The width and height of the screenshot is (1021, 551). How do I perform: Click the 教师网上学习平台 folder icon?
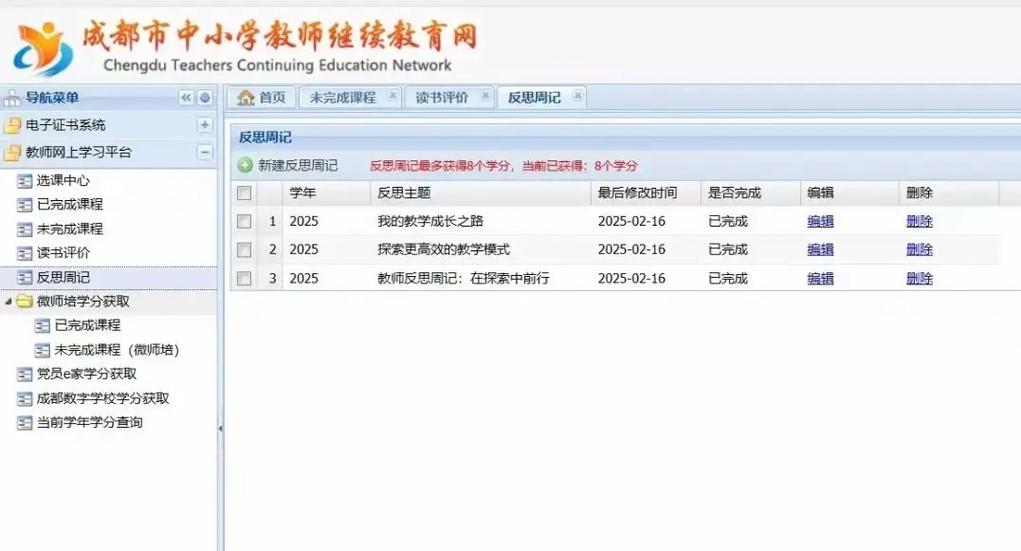[x=12, y=152]
